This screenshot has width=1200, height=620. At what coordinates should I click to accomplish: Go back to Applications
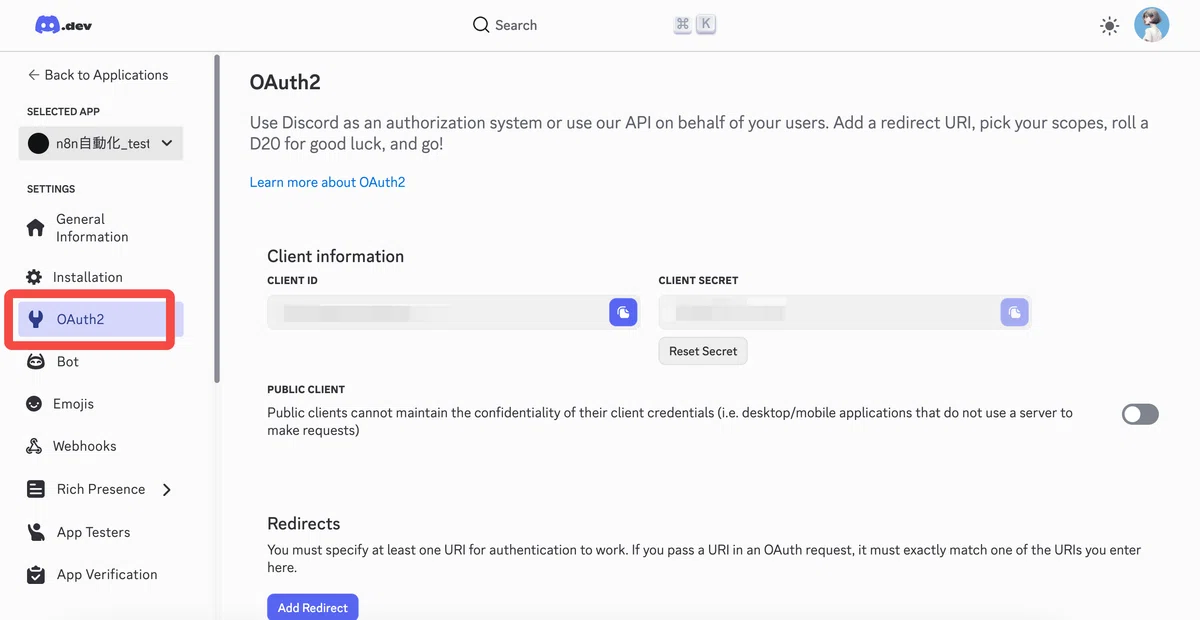[x=98, y=75]
